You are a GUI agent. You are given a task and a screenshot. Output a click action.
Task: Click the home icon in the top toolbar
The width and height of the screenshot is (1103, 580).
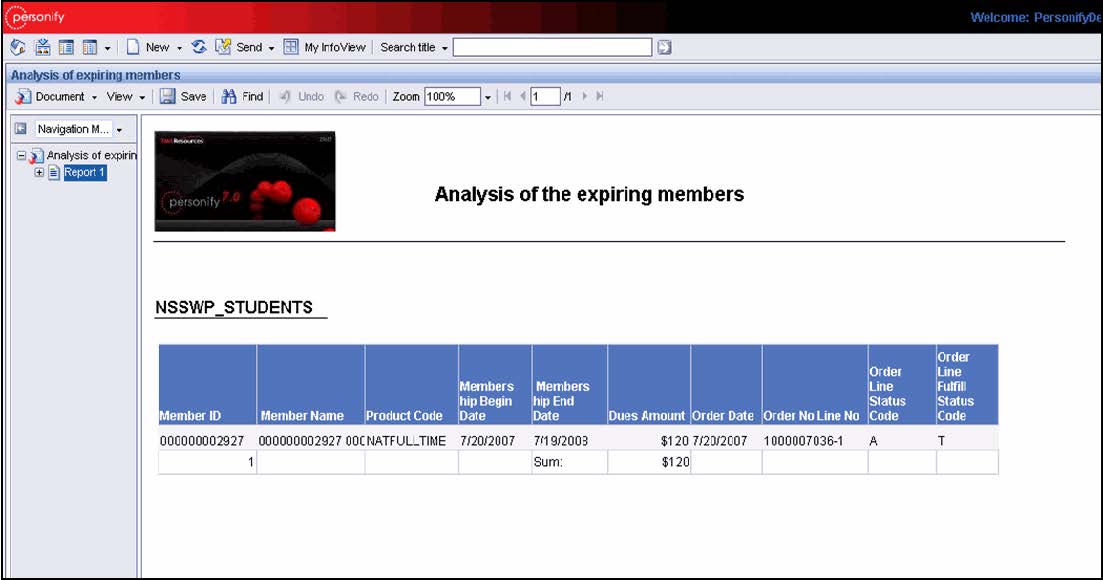[17, 47]
